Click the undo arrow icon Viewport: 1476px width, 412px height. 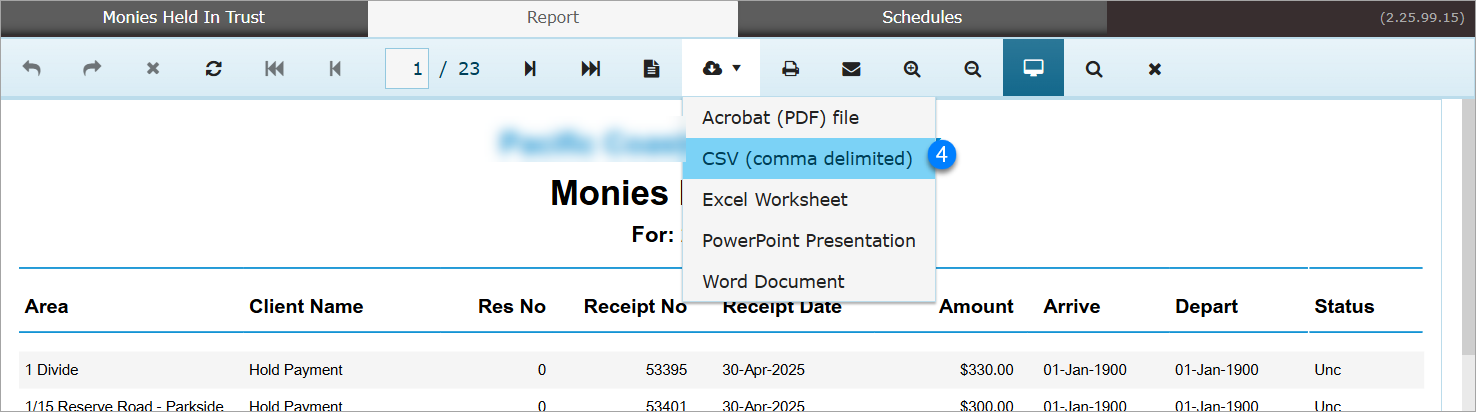(32, 69)
